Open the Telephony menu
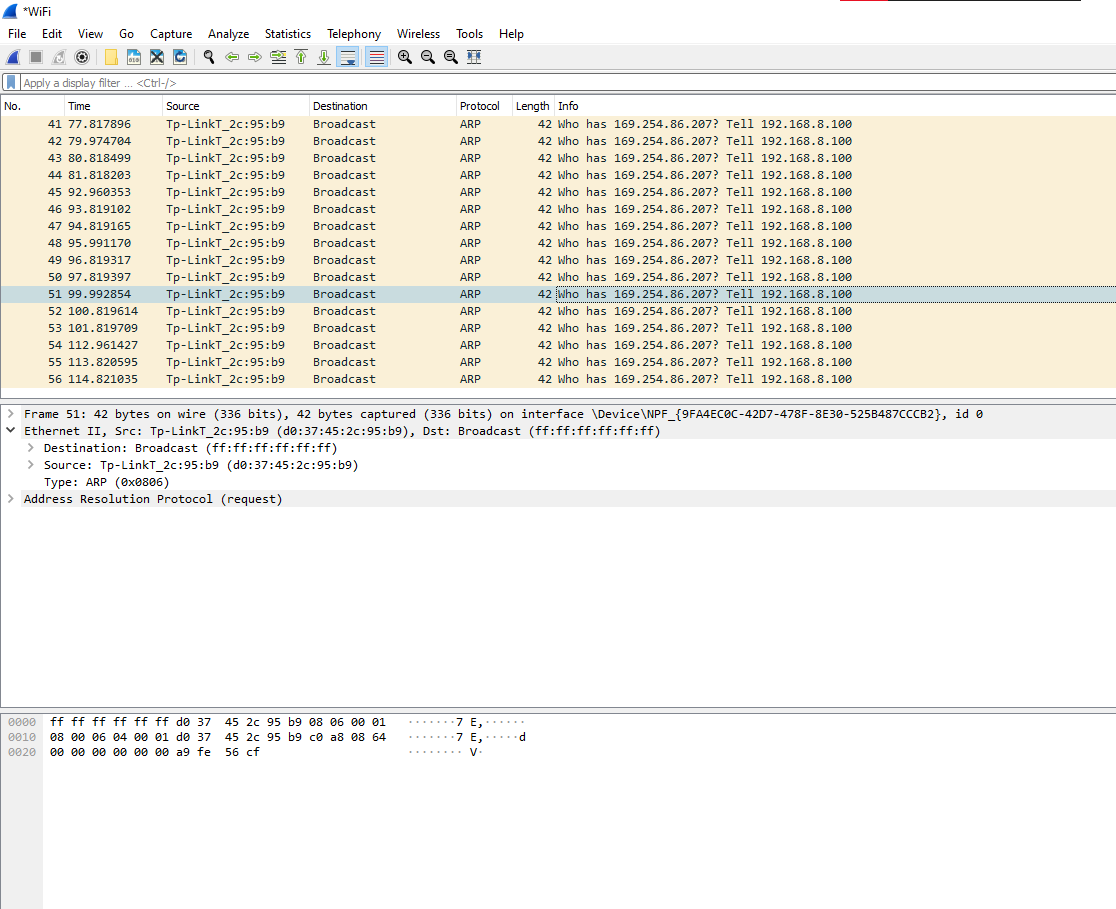 [354, 33]
